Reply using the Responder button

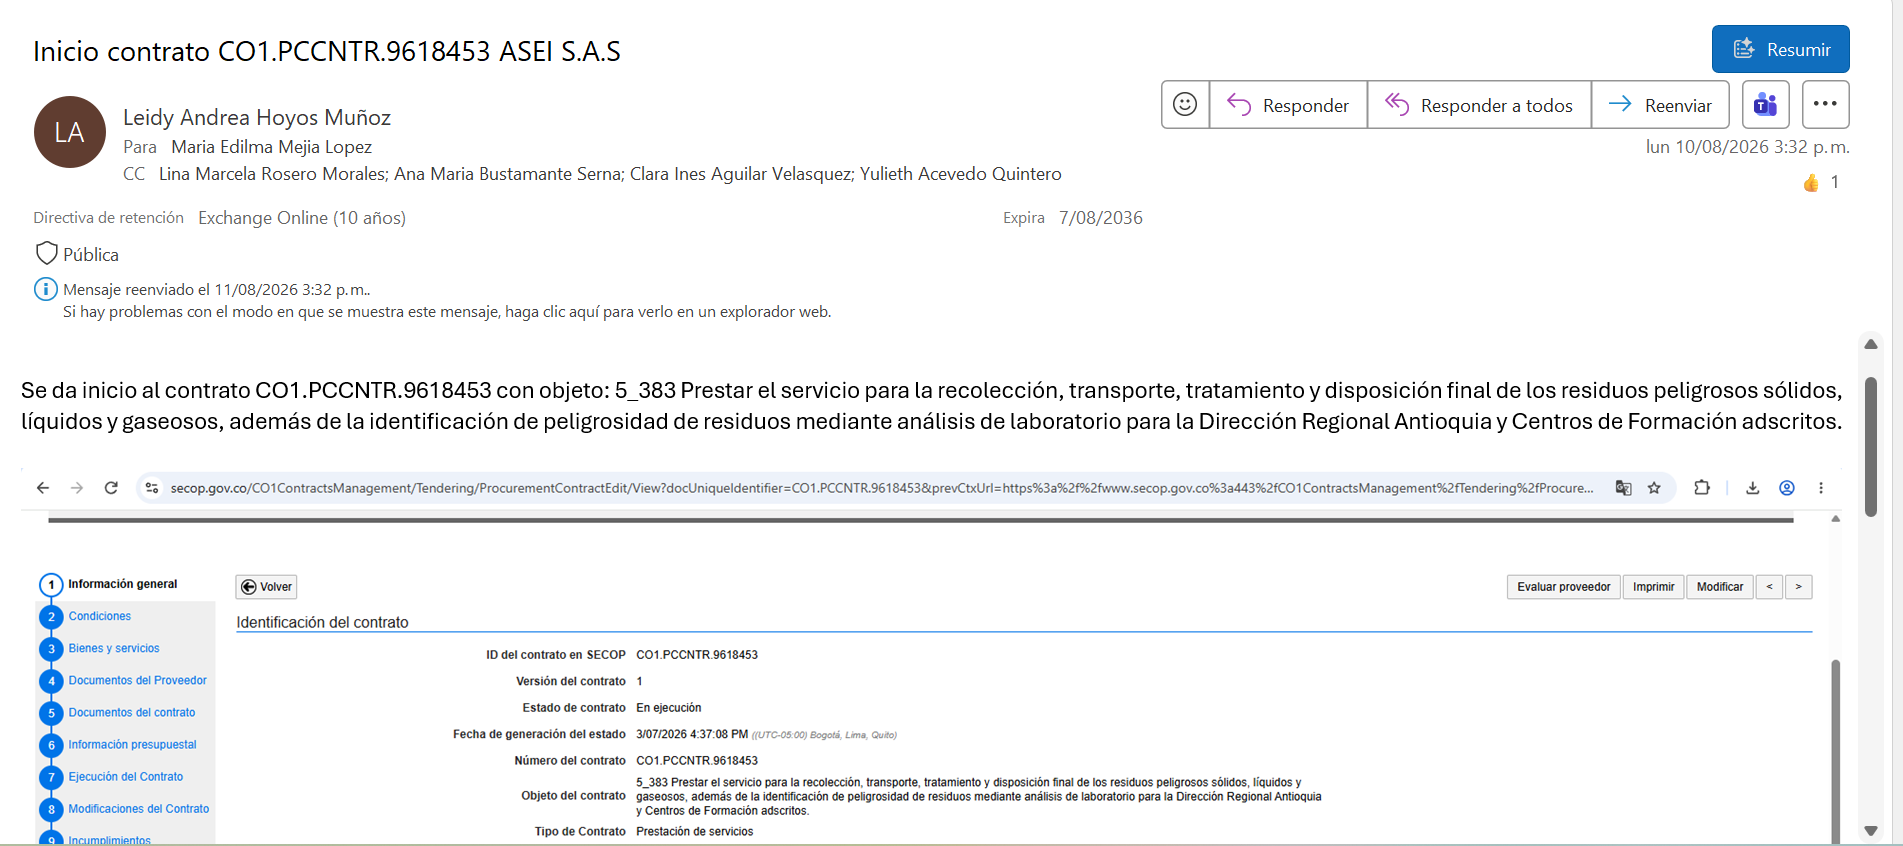coord(1288,105)
